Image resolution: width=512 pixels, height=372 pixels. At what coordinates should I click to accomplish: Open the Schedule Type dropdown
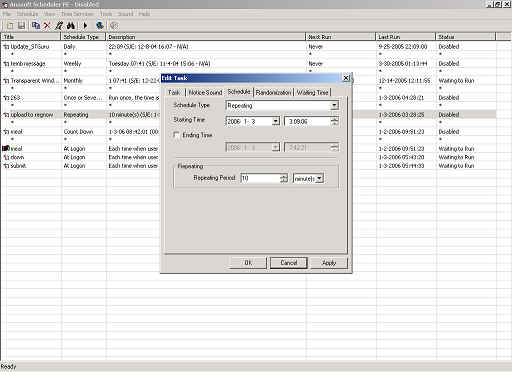point(334,106)
